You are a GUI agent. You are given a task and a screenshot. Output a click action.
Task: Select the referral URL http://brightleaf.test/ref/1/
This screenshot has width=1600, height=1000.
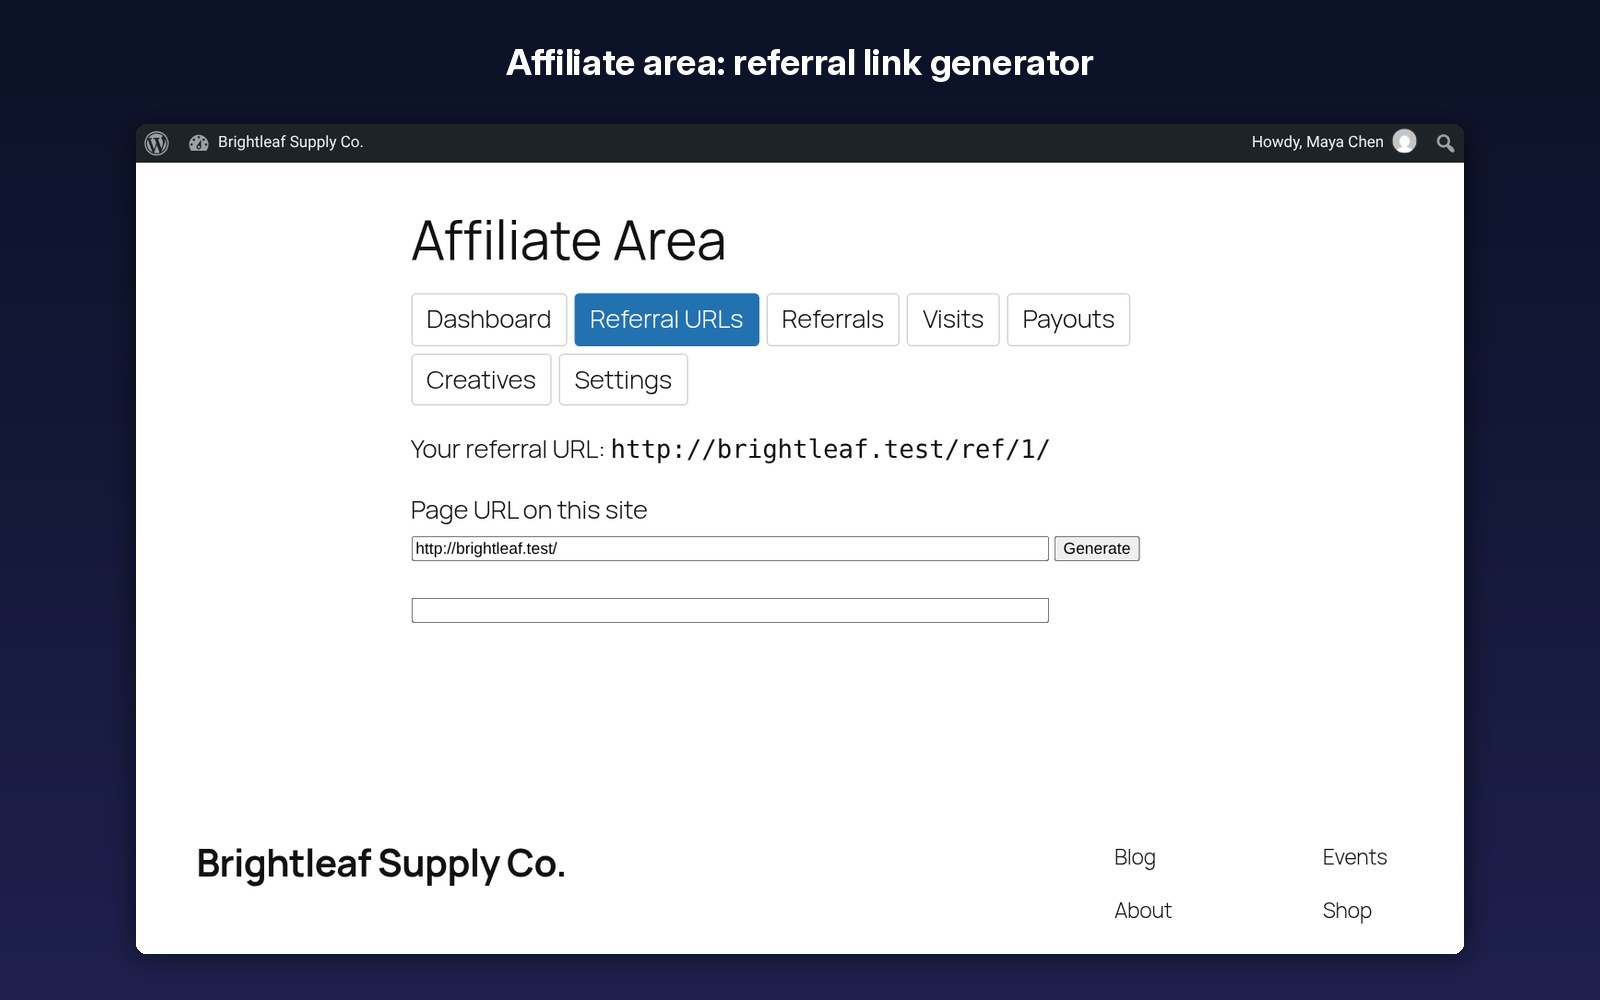coord(830,450)
